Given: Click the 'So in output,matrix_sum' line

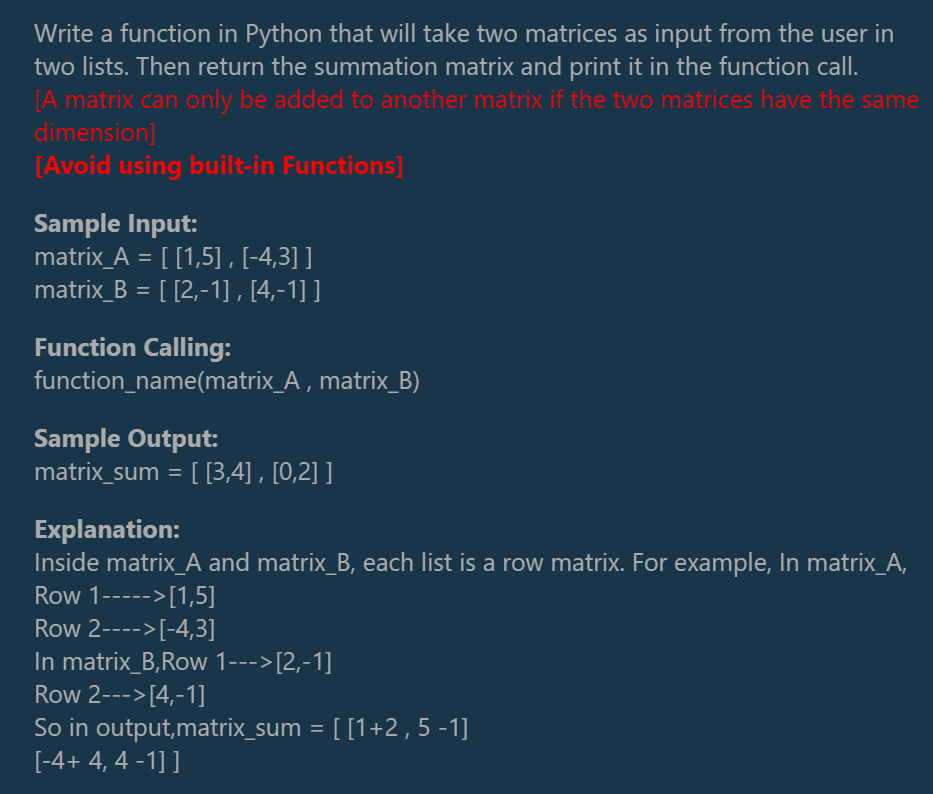Looking at the screenshot, I should tap(251, 728).
